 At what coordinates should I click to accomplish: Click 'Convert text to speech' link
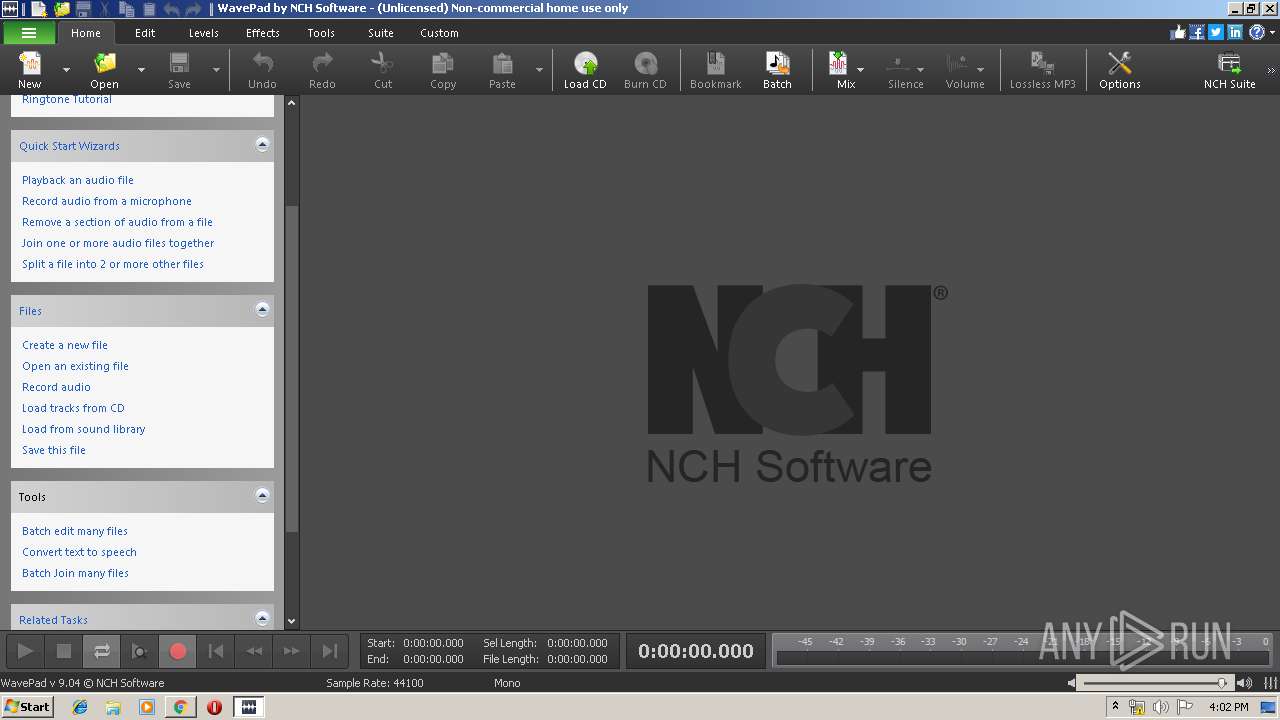(x=79, y=552)
